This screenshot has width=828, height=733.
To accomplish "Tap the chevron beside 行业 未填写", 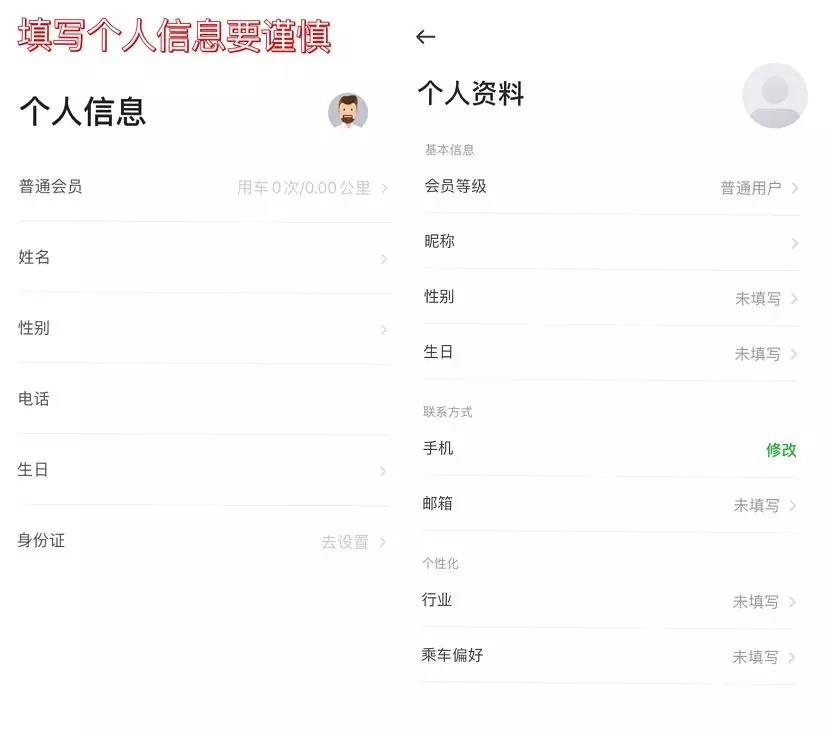I will click(x=792, y=602).
